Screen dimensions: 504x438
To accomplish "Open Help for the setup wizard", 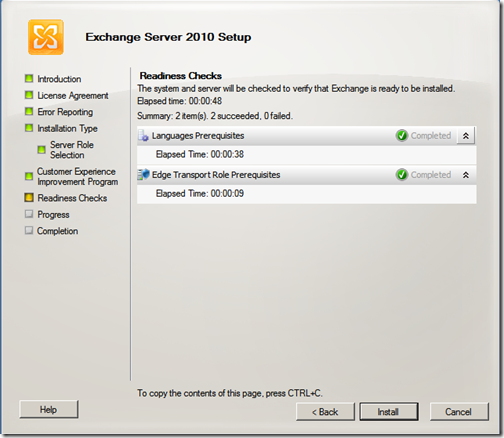I will coord(49,409).
